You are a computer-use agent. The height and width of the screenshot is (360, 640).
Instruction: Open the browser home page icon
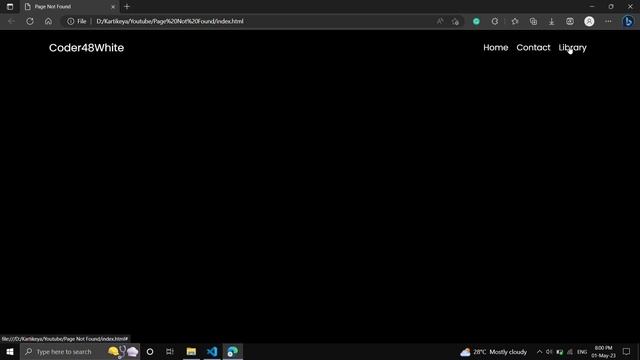(48, 21)
